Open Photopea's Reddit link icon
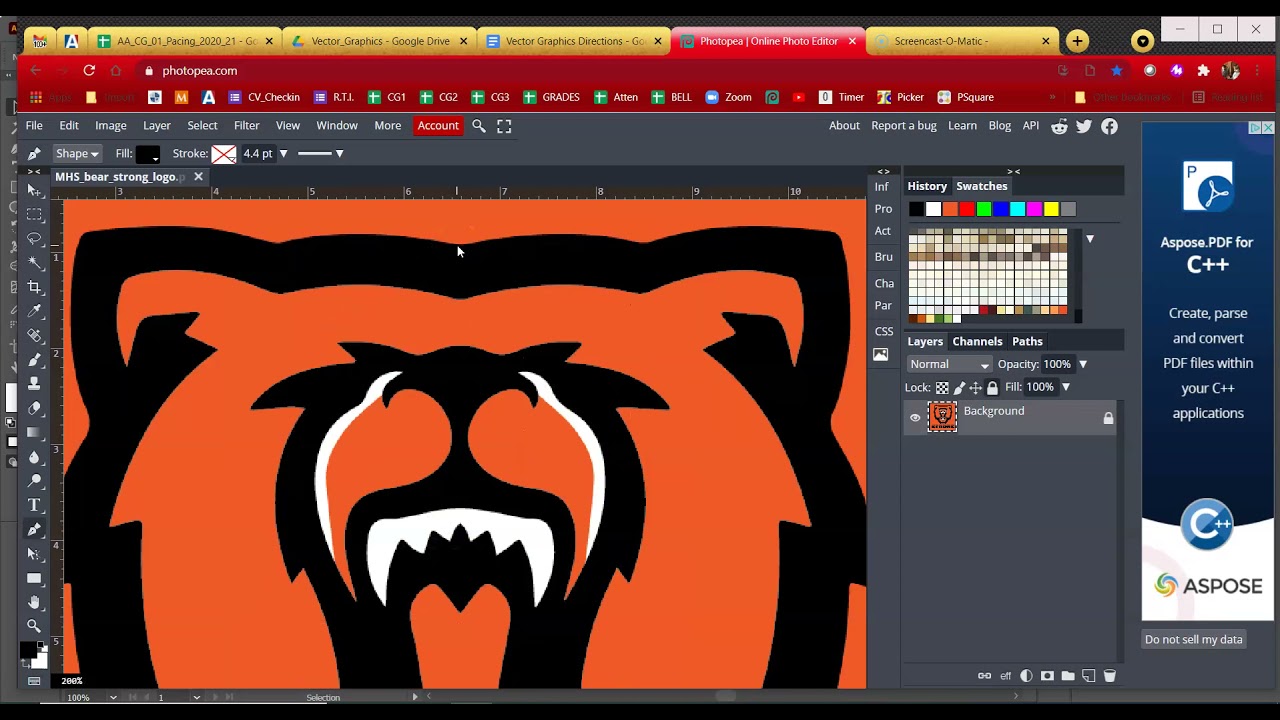 click(x=1059, y=126)
